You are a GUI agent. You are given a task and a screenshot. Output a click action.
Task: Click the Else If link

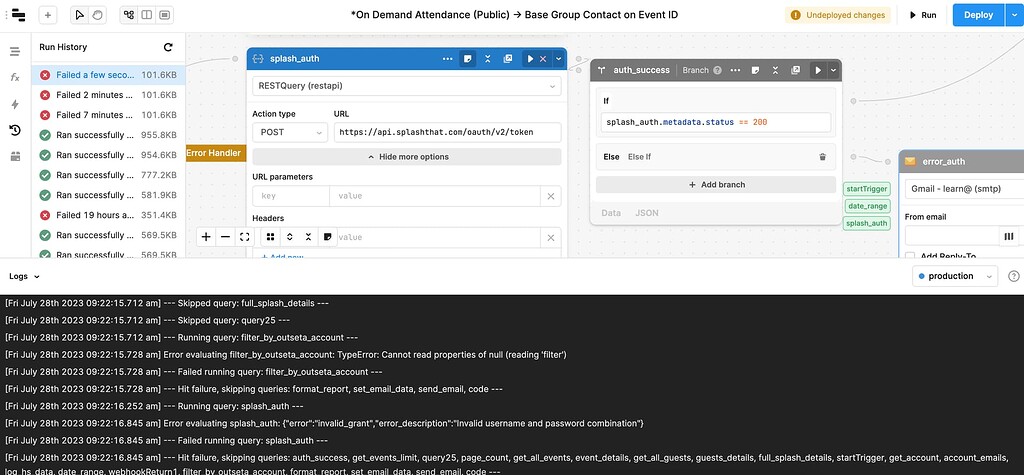pyautogui.click(x=639, y=157)
